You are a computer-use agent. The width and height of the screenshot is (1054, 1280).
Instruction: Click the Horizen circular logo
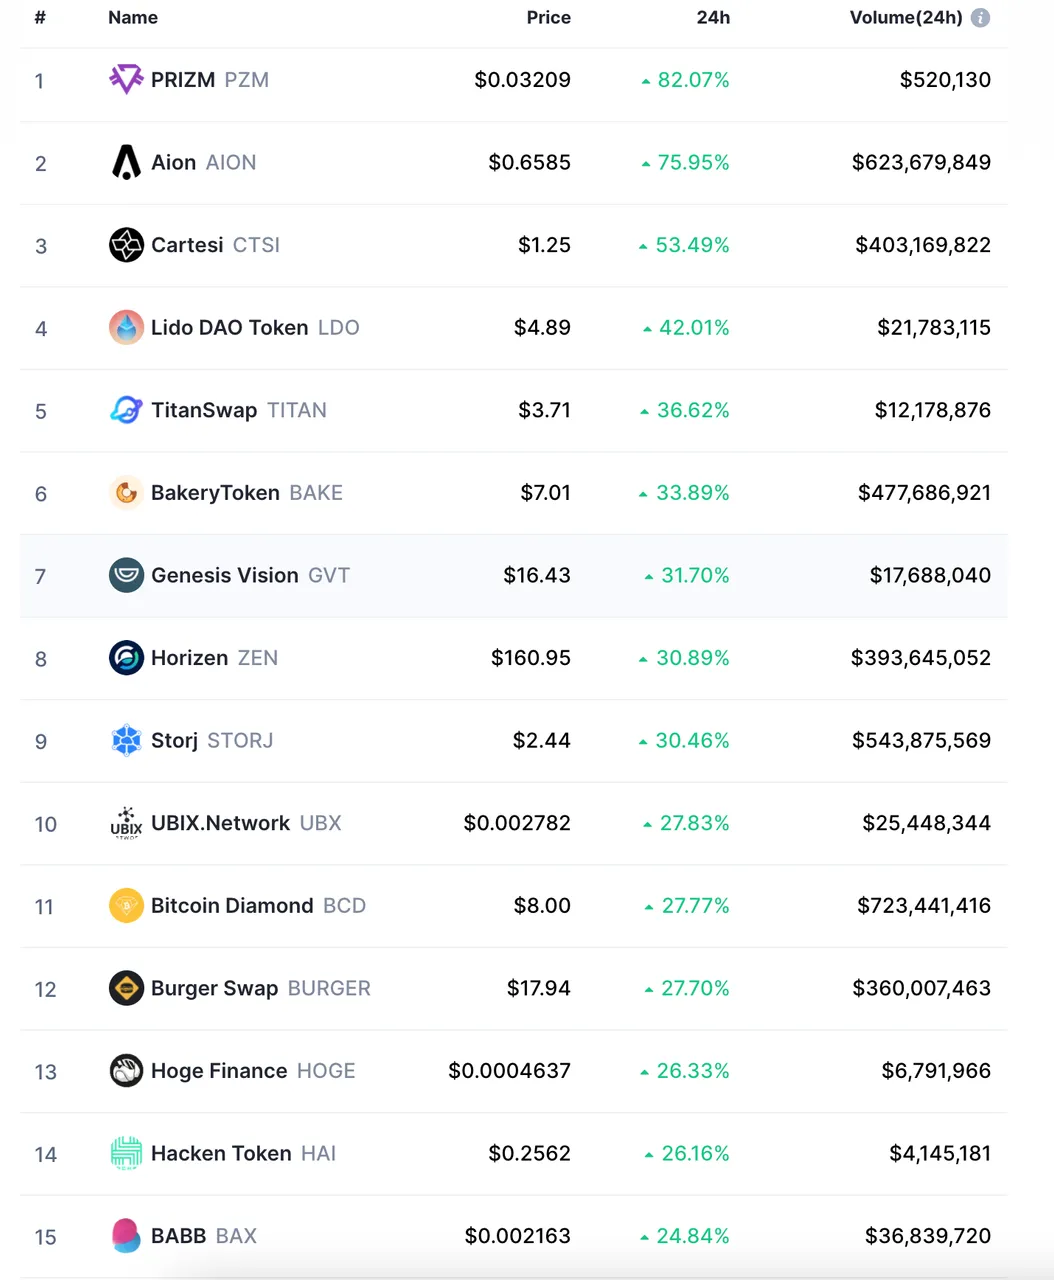pos(126,658)
